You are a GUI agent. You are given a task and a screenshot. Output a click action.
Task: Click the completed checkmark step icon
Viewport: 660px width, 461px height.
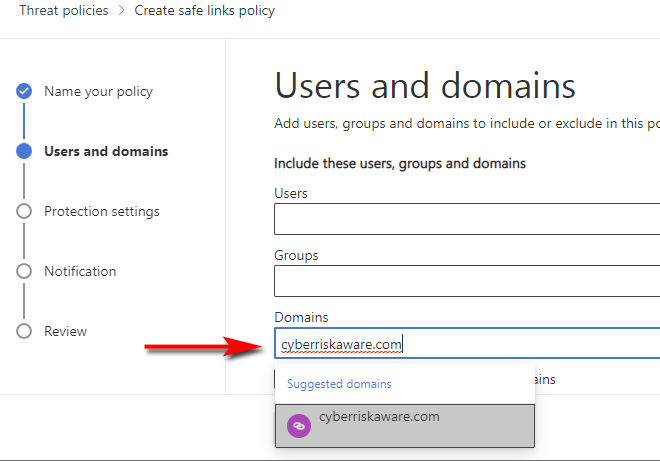pyautogui.click(x=24, y=91)
